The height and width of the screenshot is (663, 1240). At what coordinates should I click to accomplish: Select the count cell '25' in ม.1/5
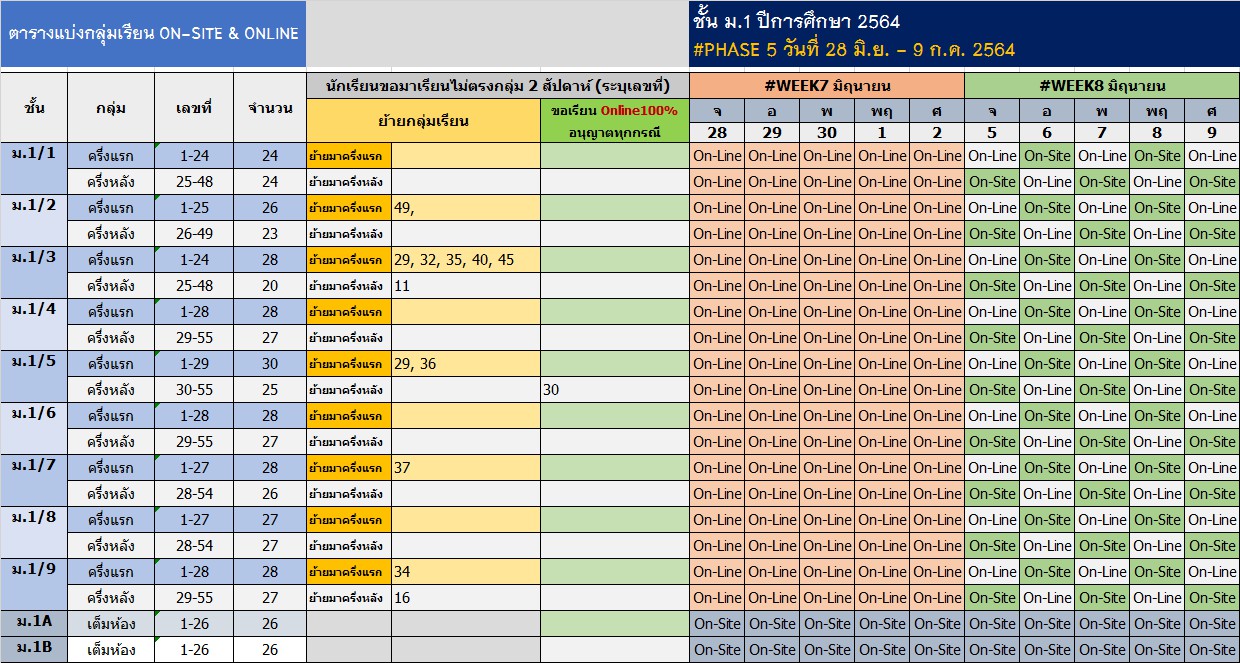pos(270,390)
